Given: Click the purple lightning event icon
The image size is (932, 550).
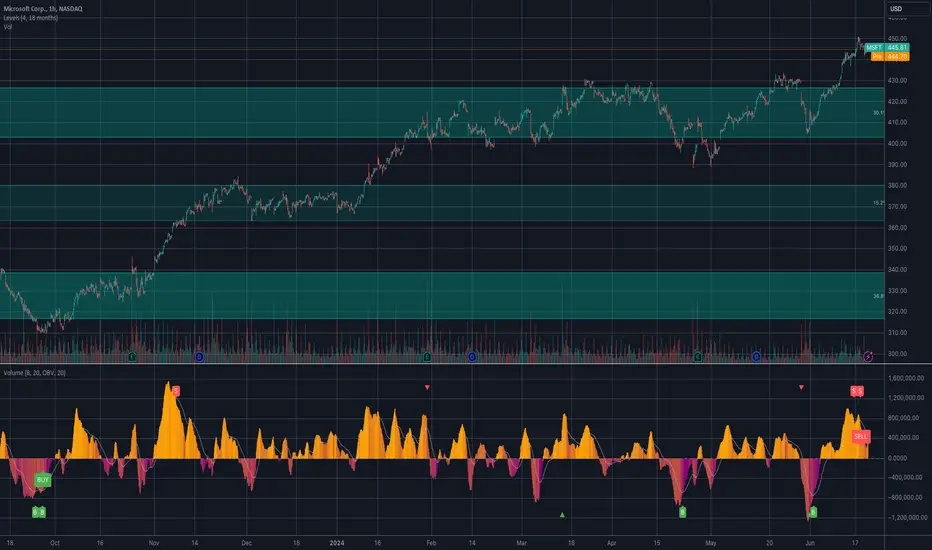Looking at the screenshot, I should [x=868, y=357].
